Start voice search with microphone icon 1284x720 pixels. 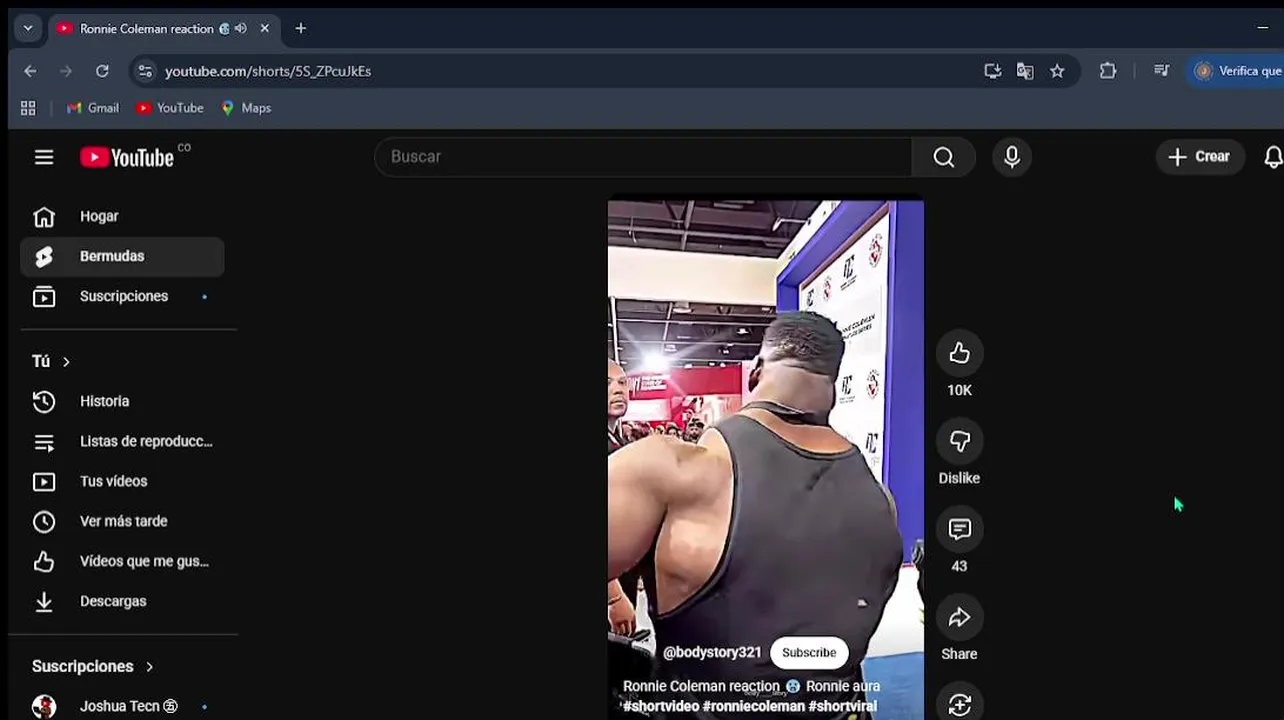click(x=1012, y=157)
